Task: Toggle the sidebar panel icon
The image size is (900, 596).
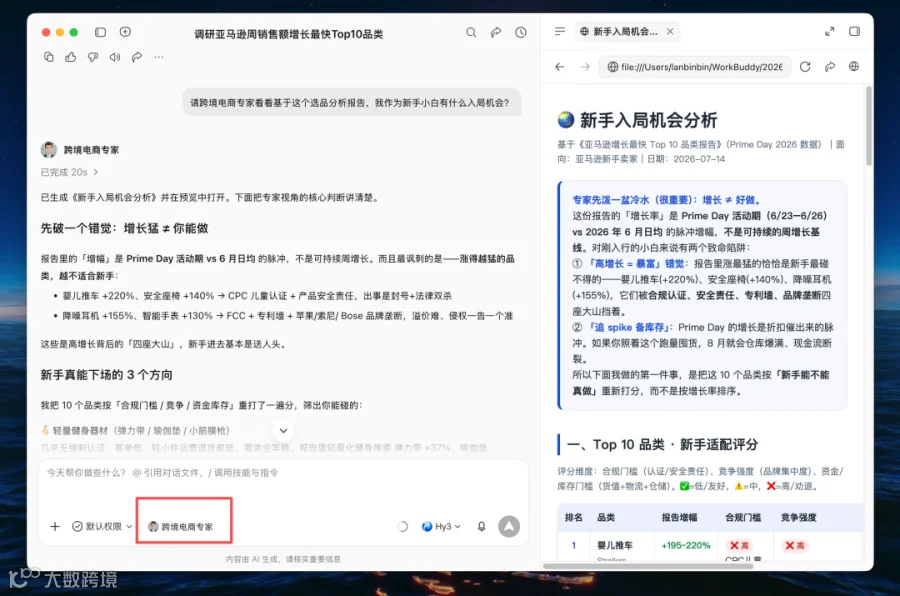Action: click(100, 32)
